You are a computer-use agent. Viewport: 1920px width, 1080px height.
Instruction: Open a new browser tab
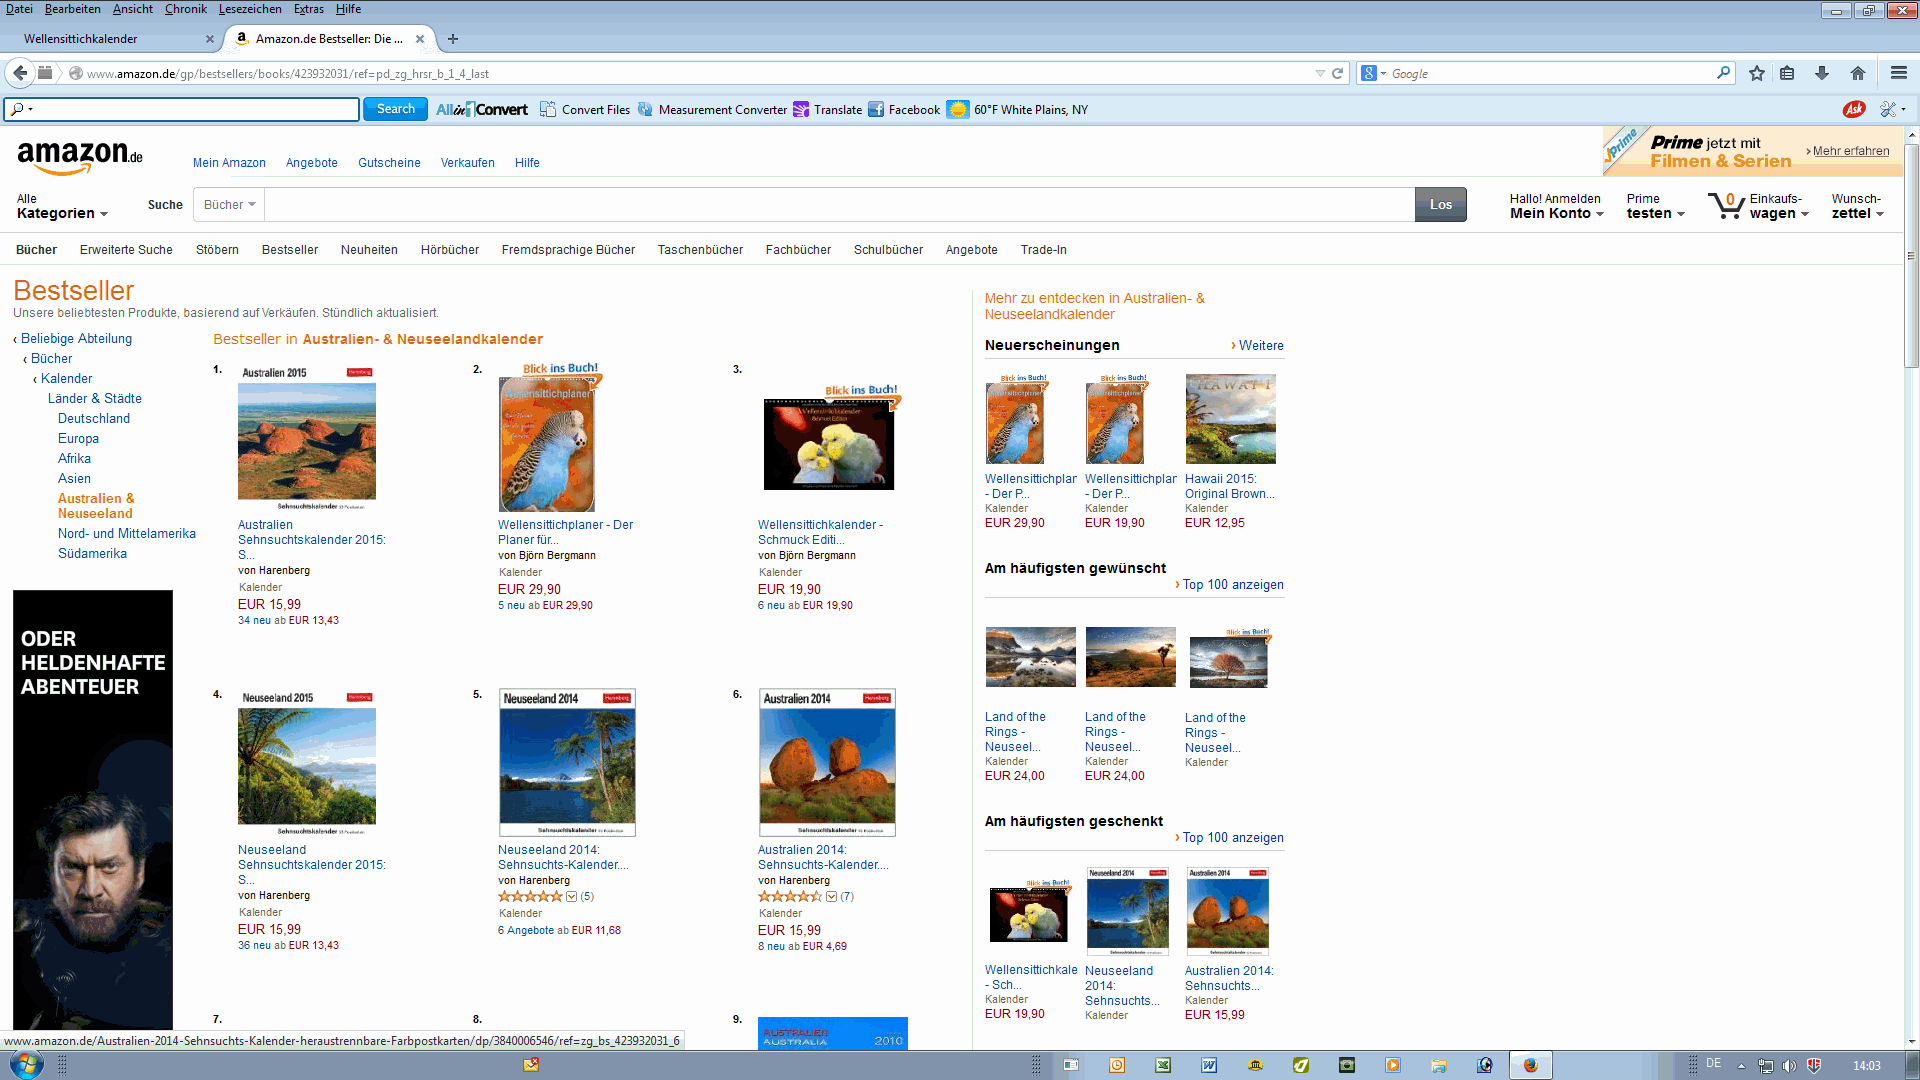point(453,39)
